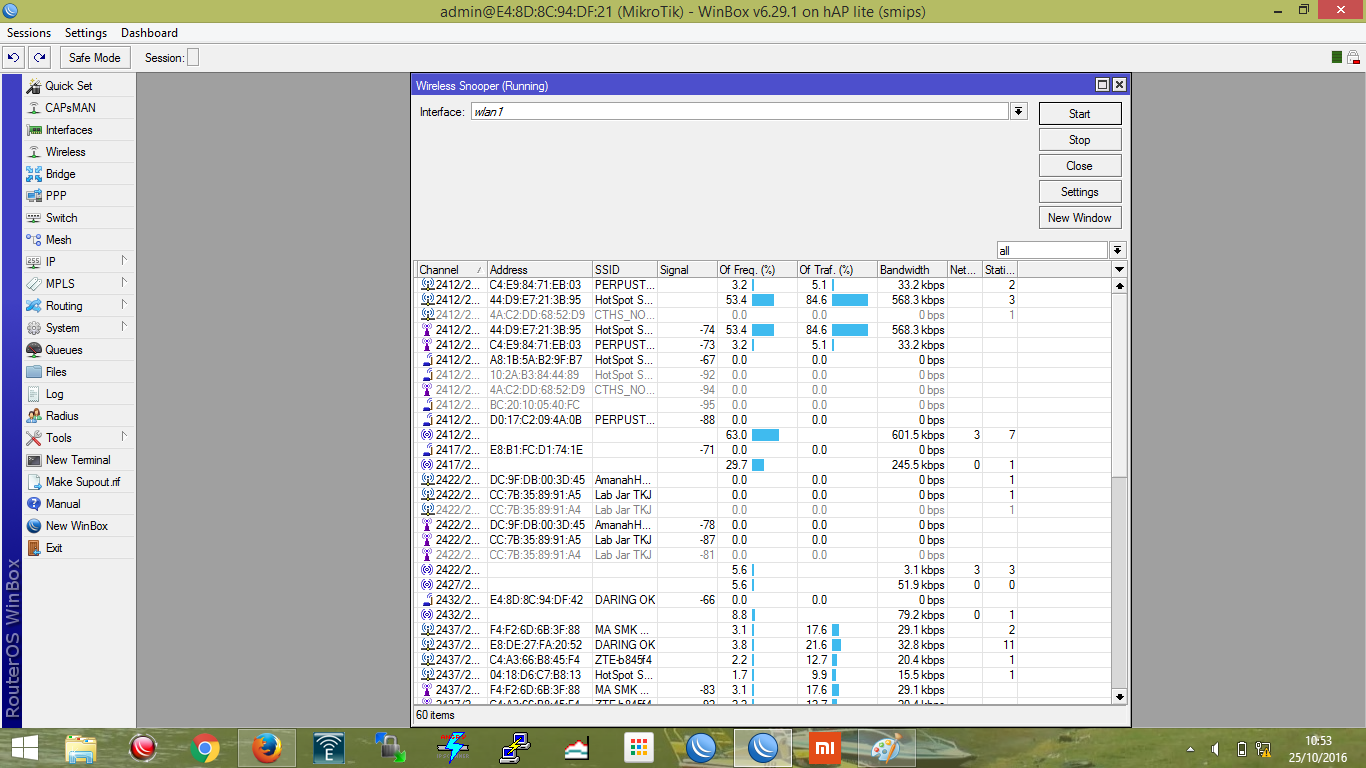Sort by the SSID column header
The width and height of the screenshot is (1366, 768).
click(624, 270)
